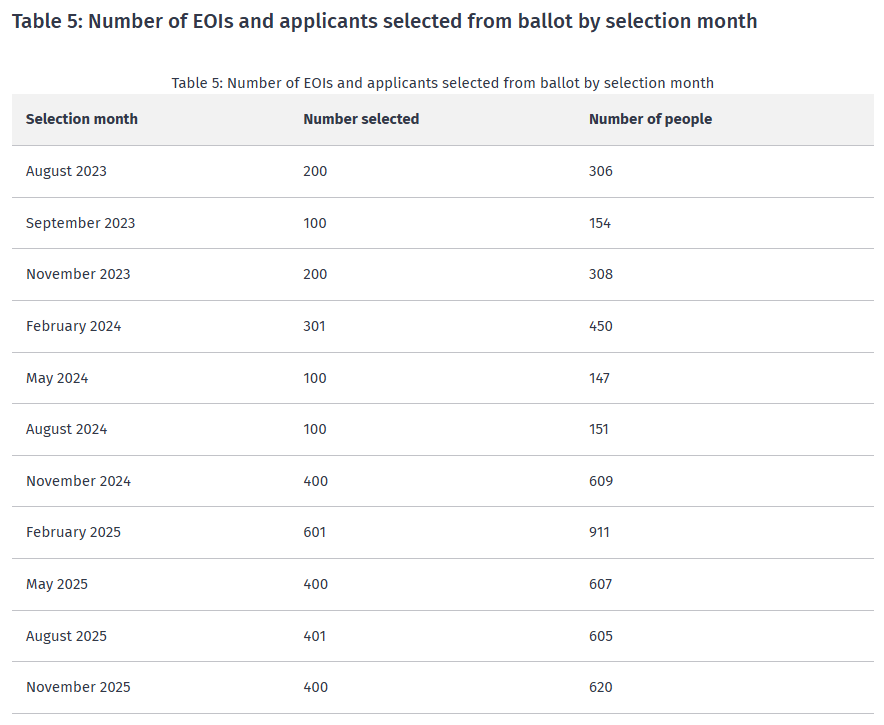Screen dimensions: 884x725
Task: Click the November 2025 month cell
Action: pyautogui.click(x=78, y=687)
